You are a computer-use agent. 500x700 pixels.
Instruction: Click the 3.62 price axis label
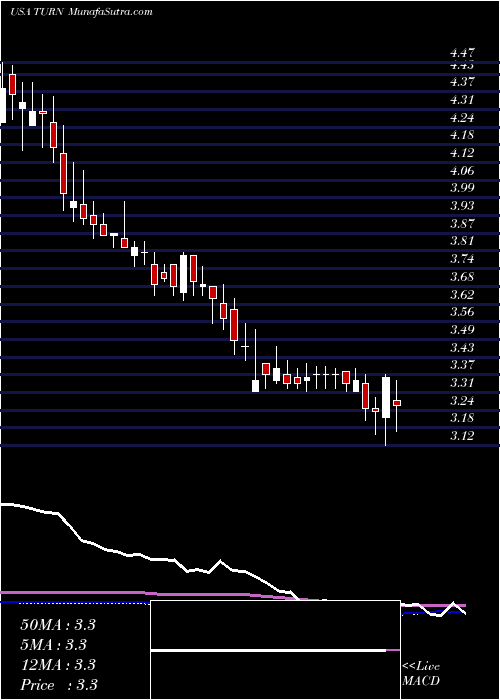(x=462, y=294)
